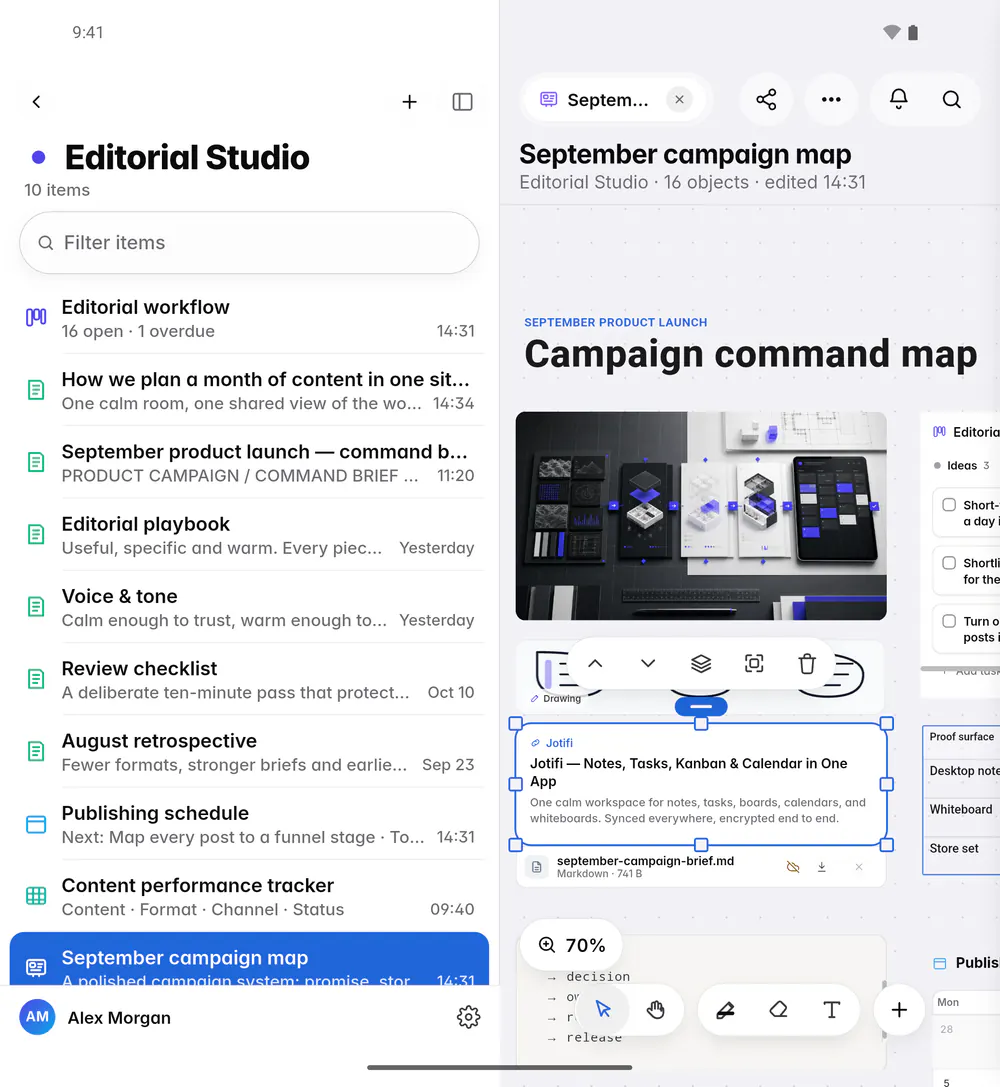The height and width of the screenshot is (1087, 1000).
Task: Click the Wi-Fi status icon
Action: tap(891, 33)
